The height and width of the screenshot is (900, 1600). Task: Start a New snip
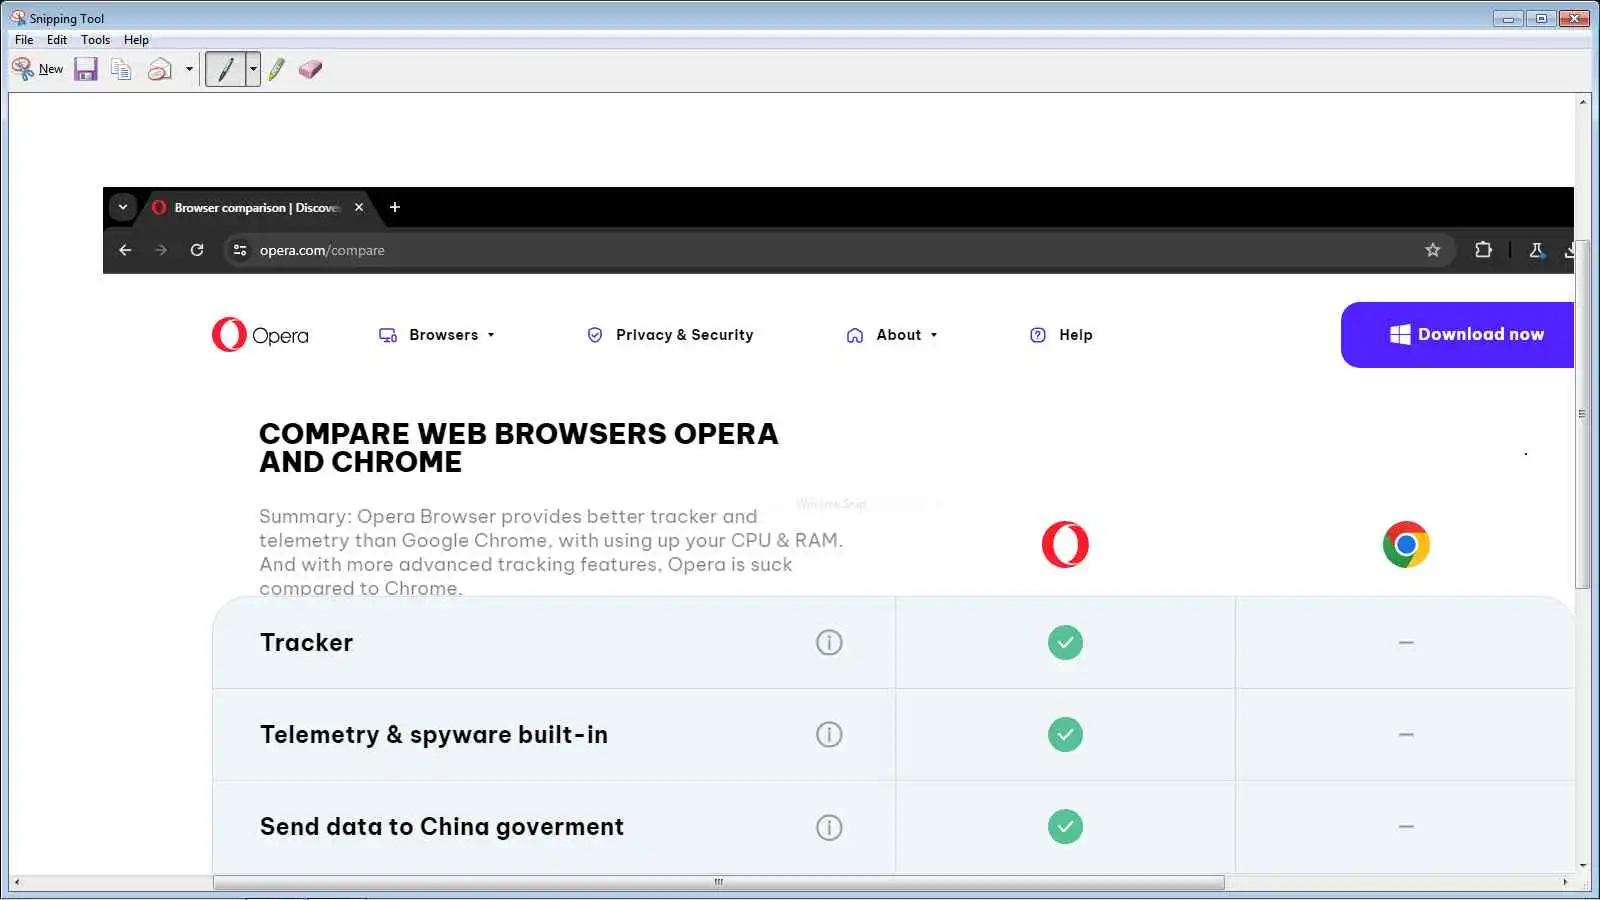[x=37, y=69]
